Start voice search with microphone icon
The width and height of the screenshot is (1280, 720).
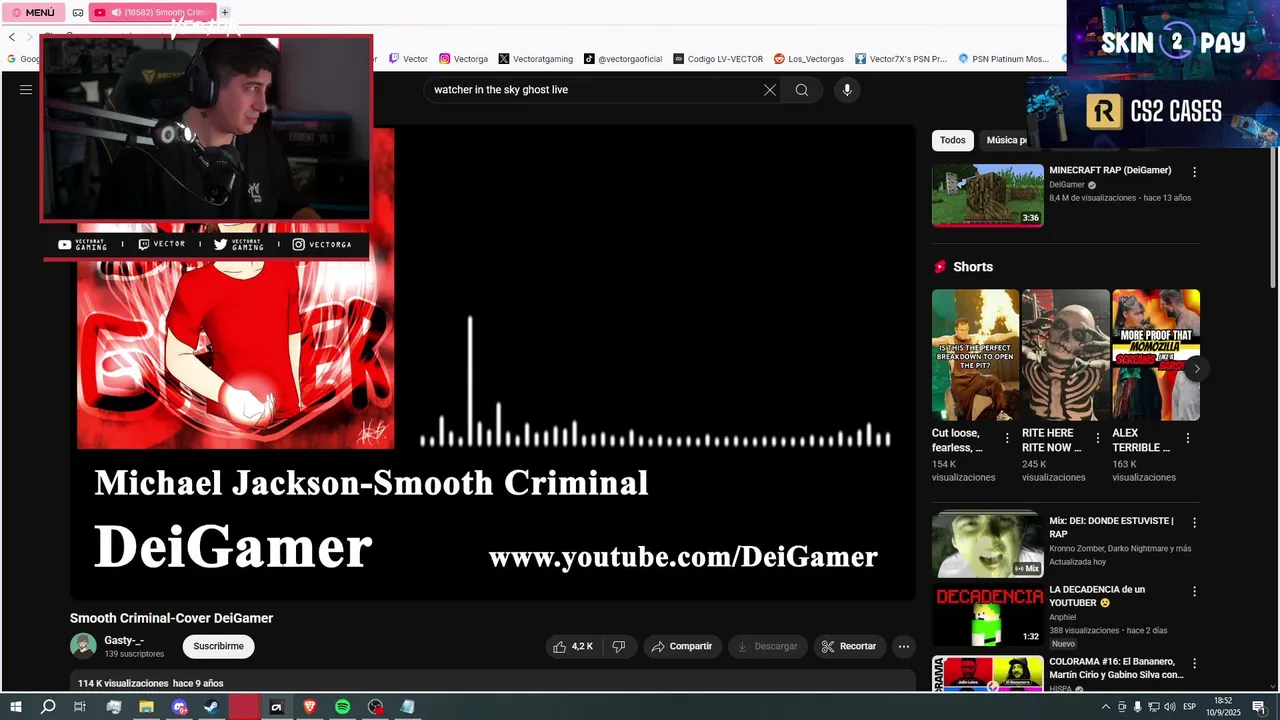(x=847, y=90)
